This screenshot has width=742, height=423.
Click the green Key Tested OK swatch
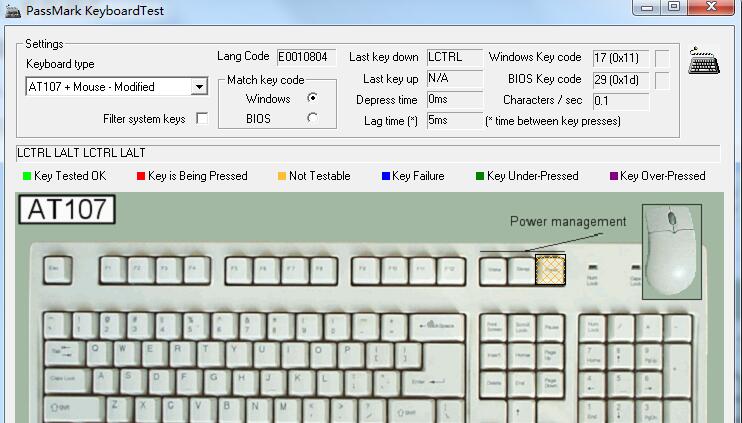(x=27, y=176)
